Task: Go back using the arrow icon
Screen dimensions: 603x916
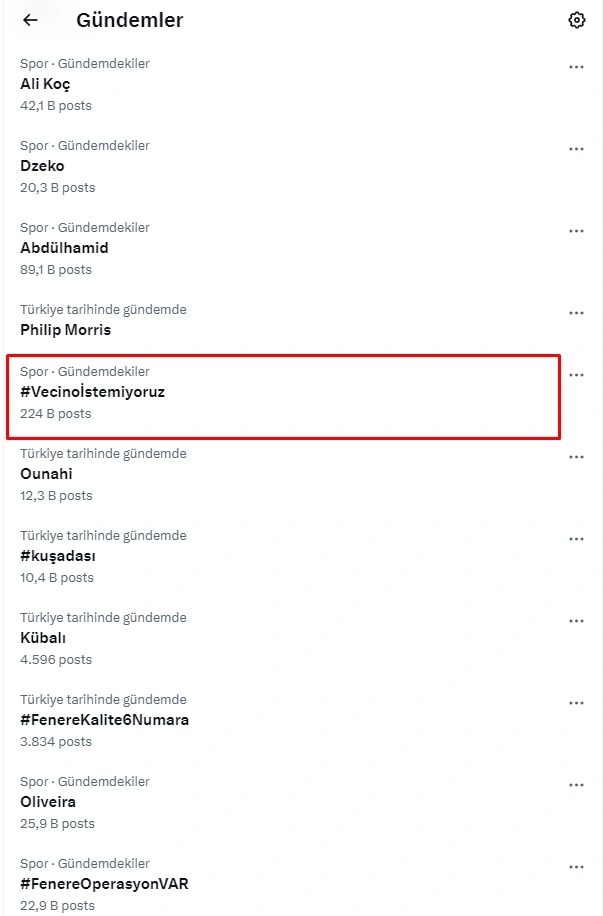Action: pos(30,20)
